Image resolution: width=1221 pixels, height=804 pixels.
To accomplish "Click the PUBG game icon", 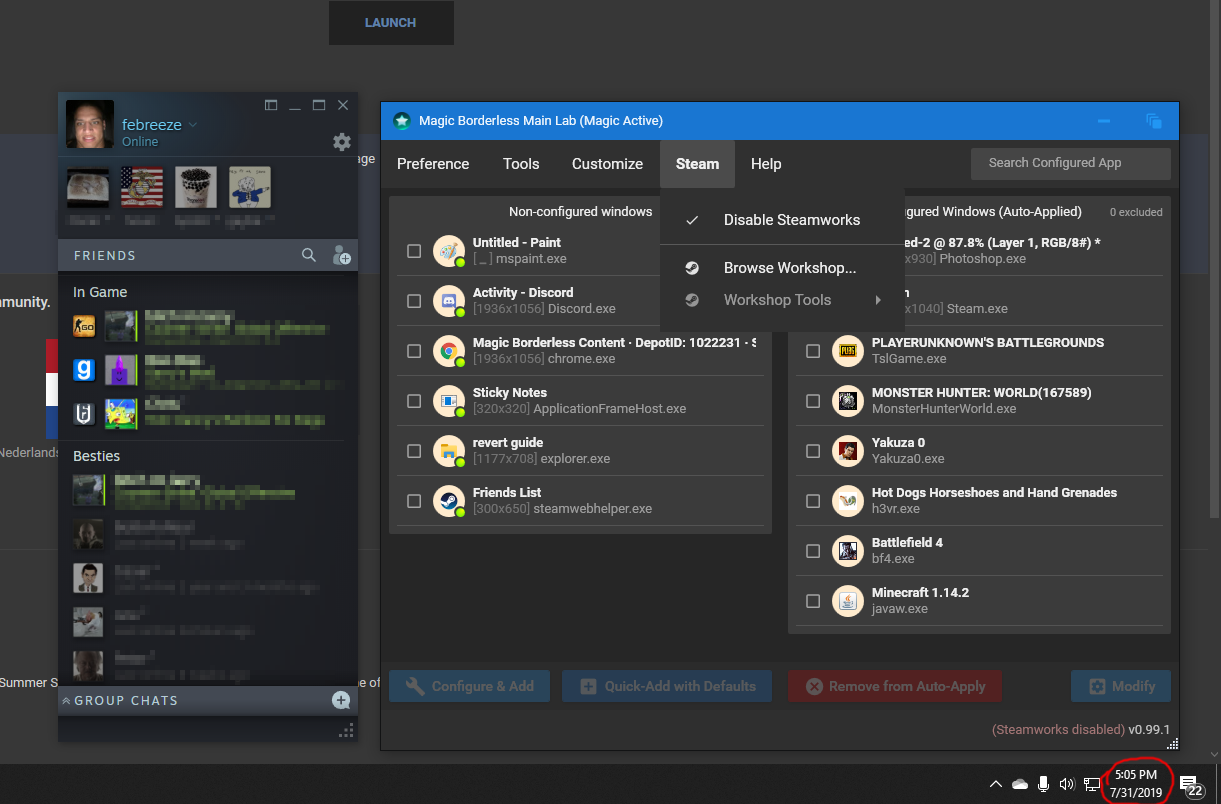I will (848, 351).
